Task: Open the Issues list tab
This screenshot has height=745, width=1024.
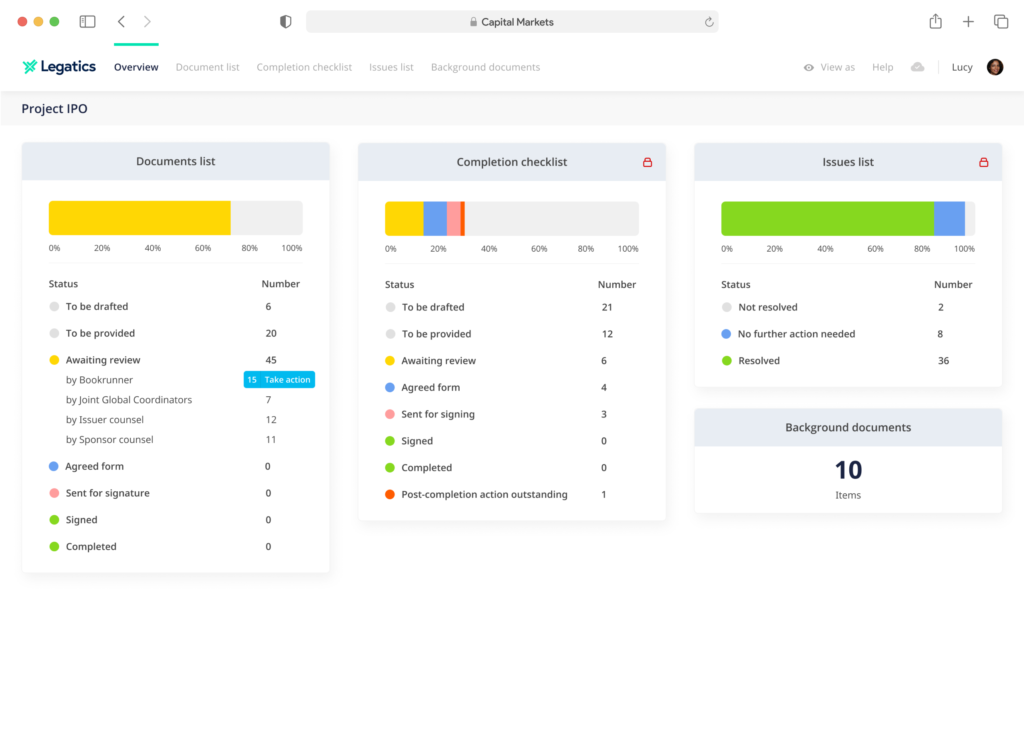Action: pyautogui.click(x=391, y=67)
